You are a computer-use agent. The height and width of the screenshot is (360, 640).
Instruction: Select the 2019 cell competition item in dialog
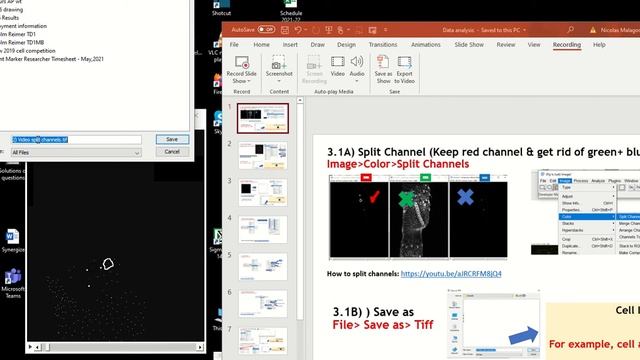(27, 51)
